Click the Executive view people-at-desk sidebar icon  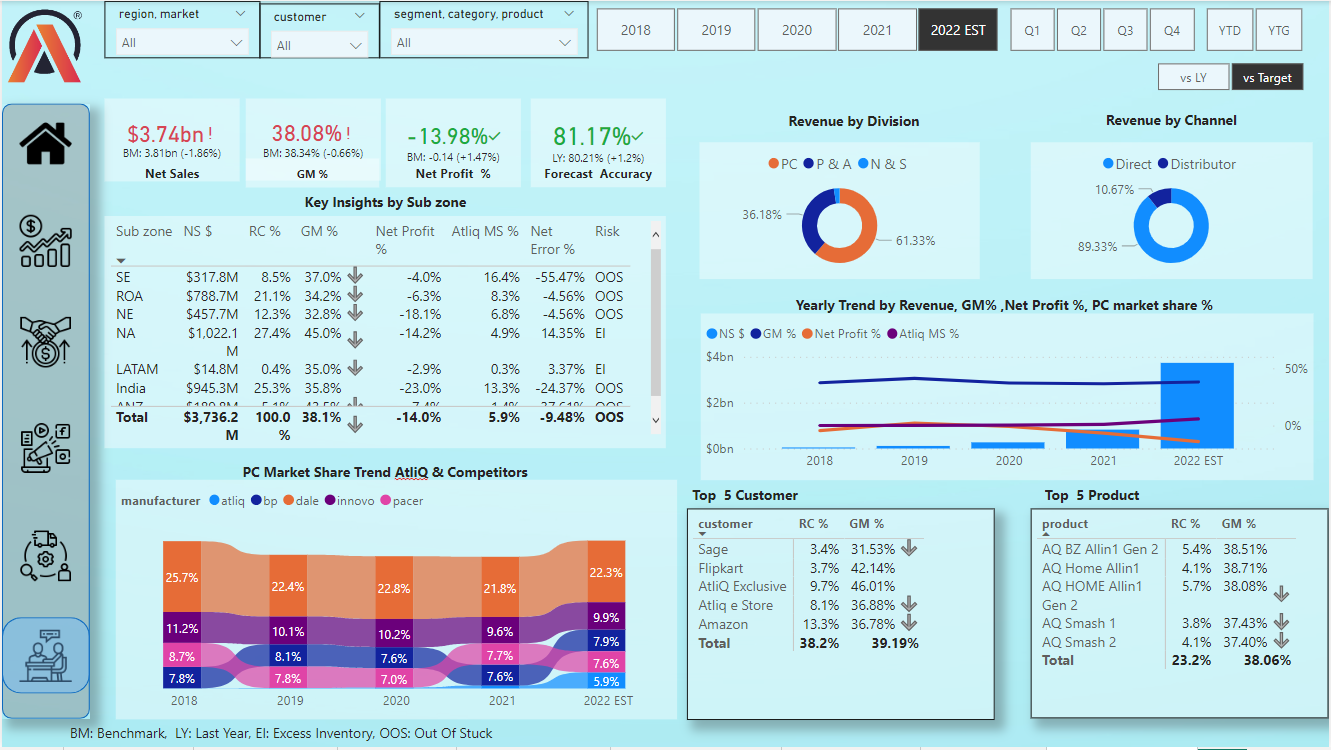pos(45,655)
